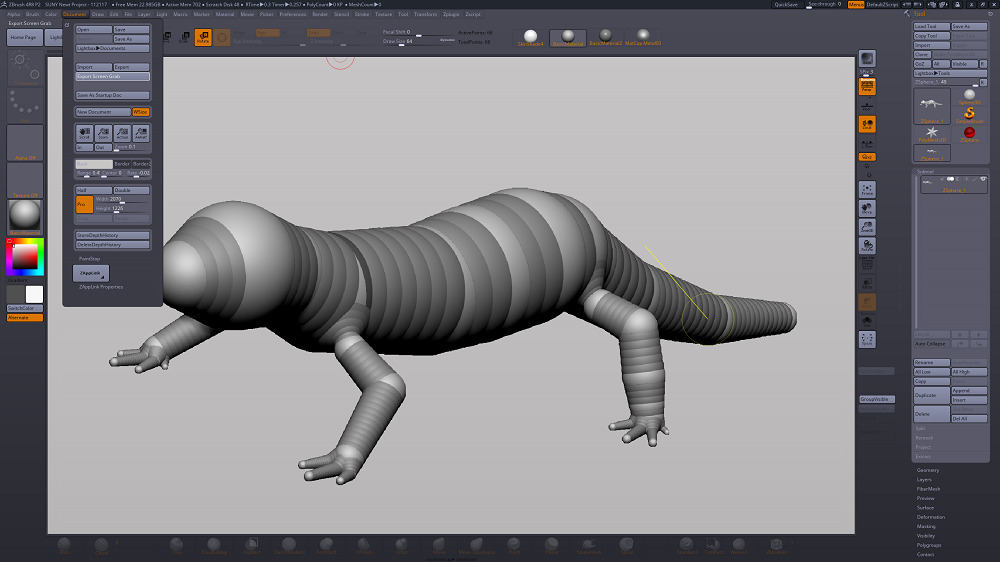Click the Zoom document icon
Image resolution: width=1000 pixels, height=562 pixels.
click(x=103, y=133)
